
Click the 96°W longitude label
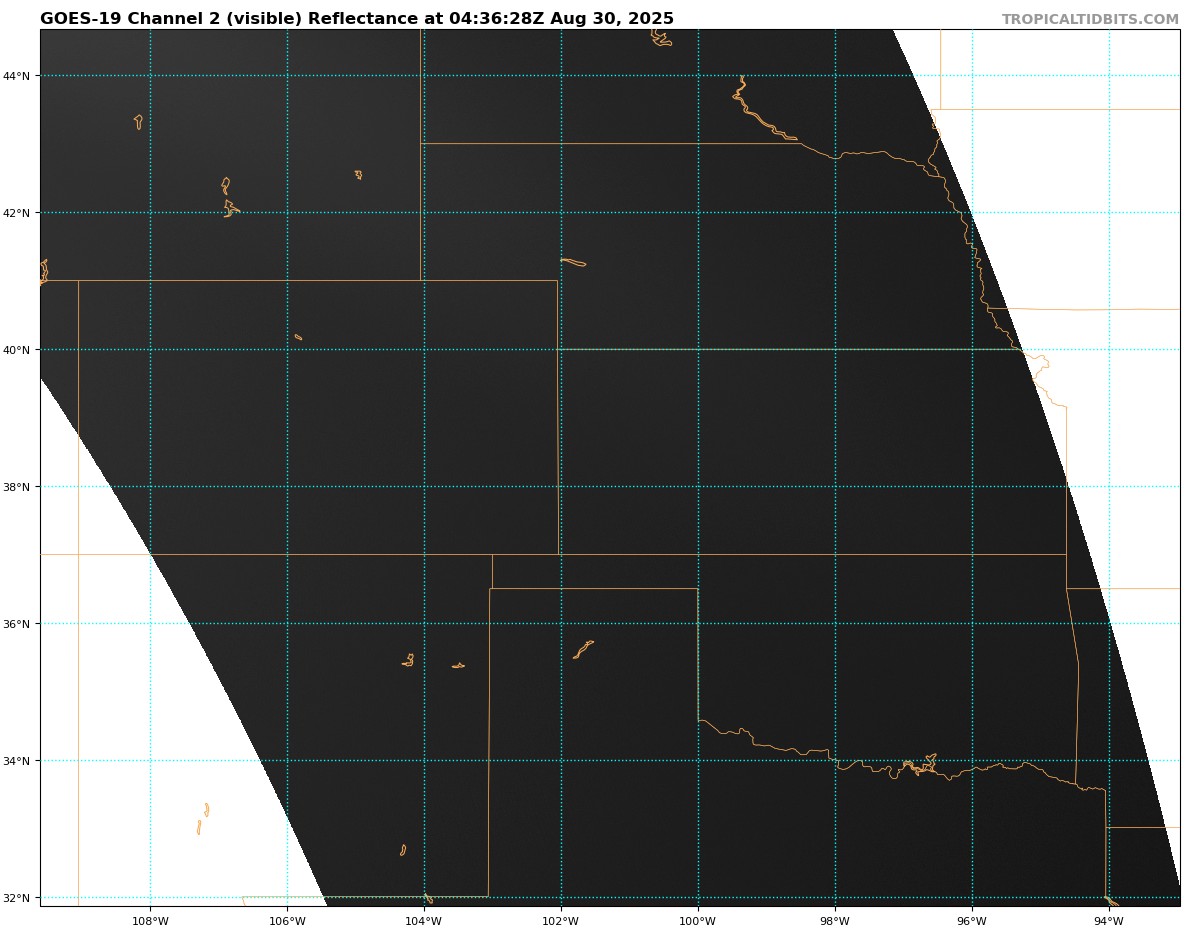(972, 921)
